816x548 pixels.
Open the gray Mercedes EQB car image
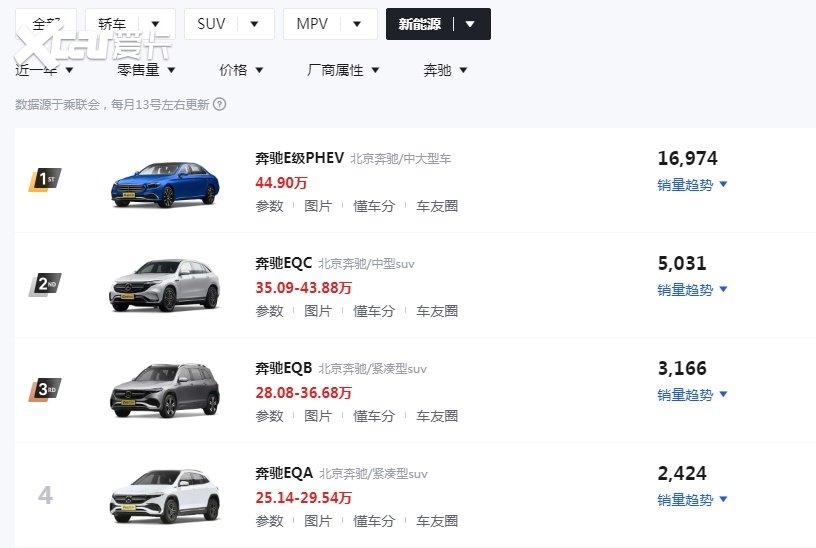coord(164,390)
